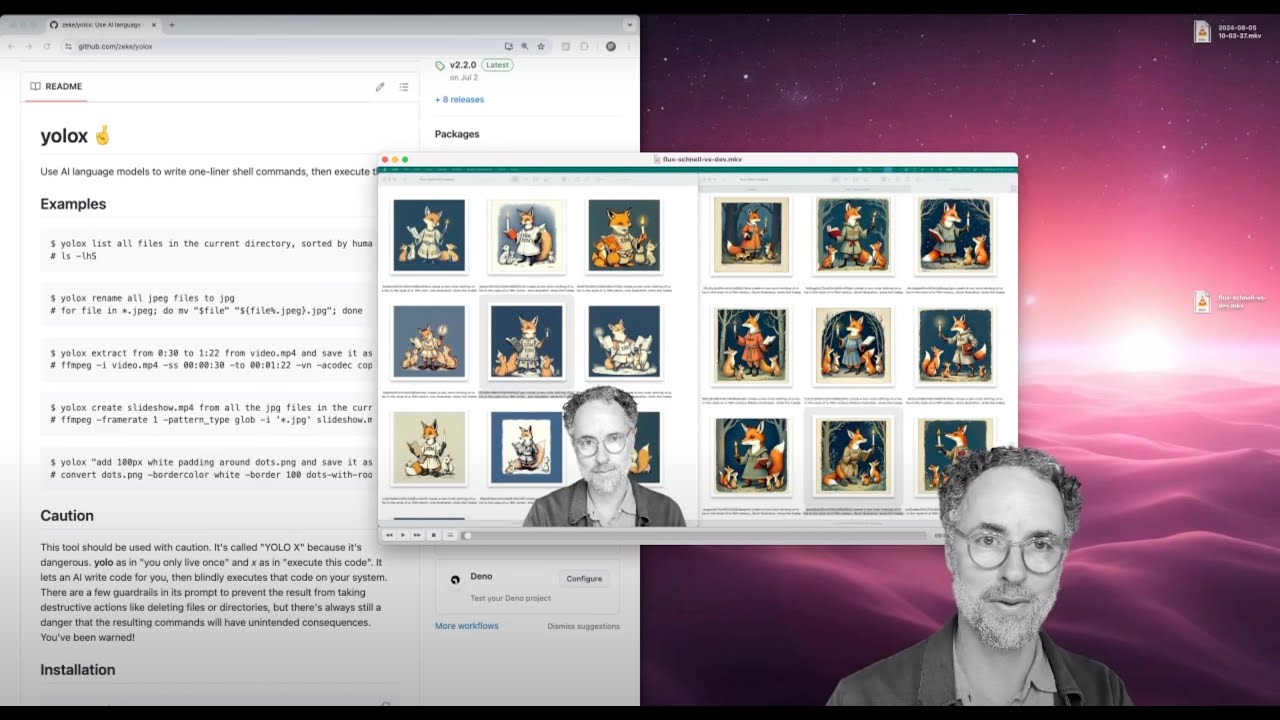Open the v2.2.0 release link

[x=464, y=65]
